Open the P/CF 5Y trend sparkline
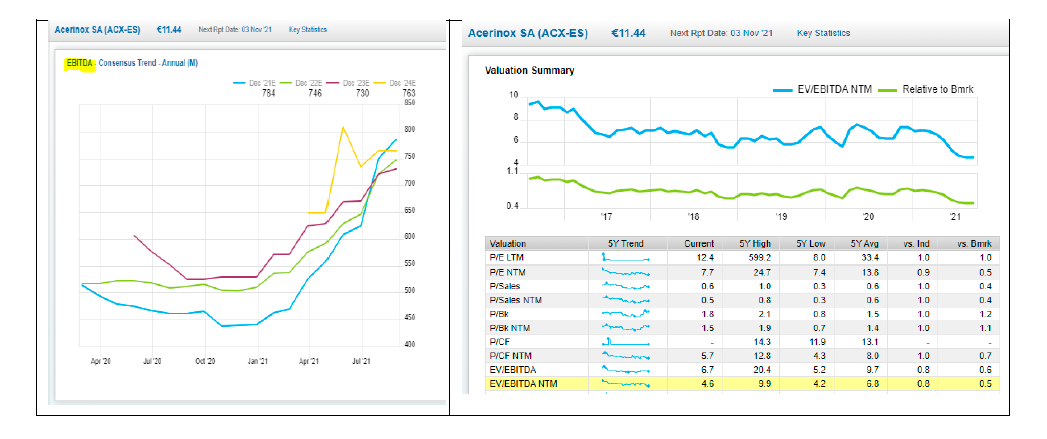Image resolution: width=1047 pixels, height=439 pixels. pos(626,341)
